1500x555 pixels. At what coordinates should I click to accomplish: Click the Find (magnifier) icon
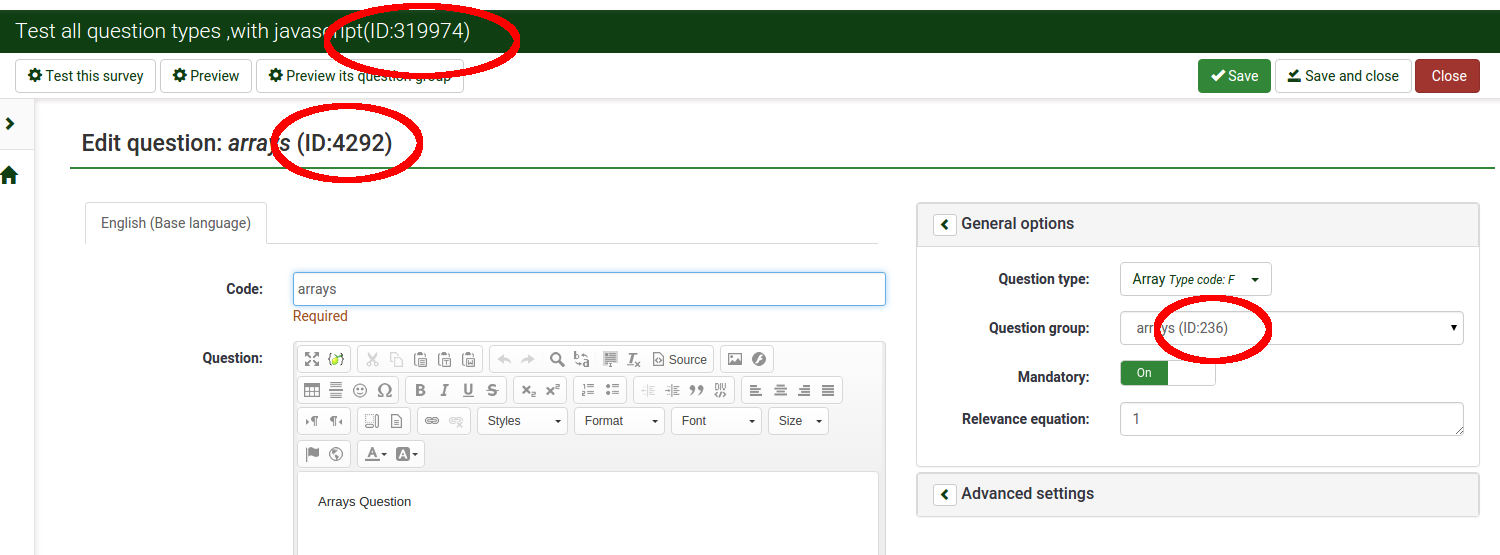(557, 359)
